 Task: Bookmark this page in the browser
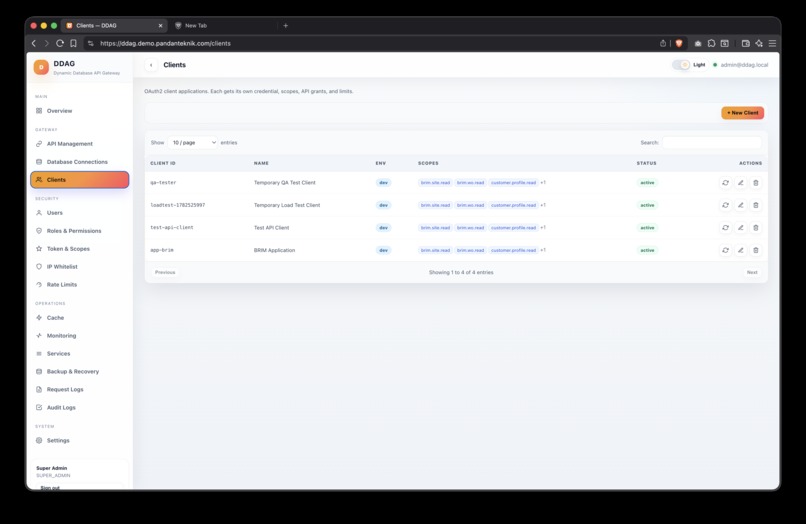pyautogui.click(x=74, y=43)
